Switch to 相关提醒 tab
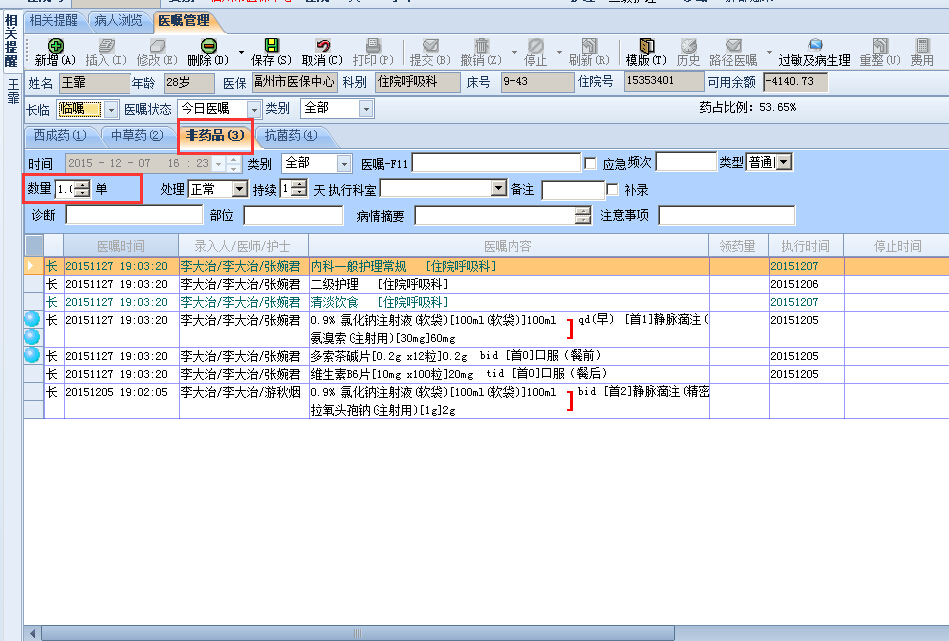949x641 pixels. pos(54,21)
